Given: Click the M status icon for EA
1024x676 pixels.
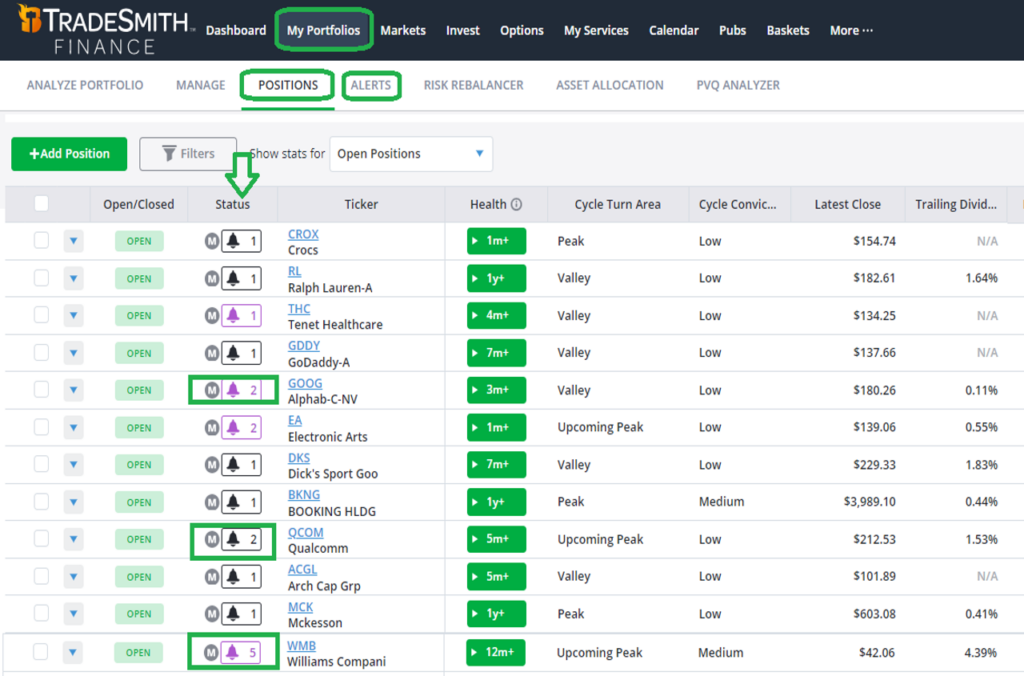Looking at the screenshot, I should pos(212,427).
